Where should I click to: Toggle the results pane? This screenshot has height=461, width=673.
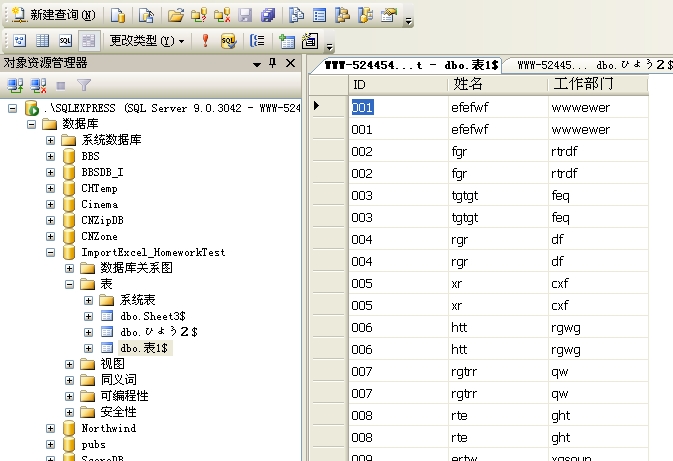tap(89, 41)
